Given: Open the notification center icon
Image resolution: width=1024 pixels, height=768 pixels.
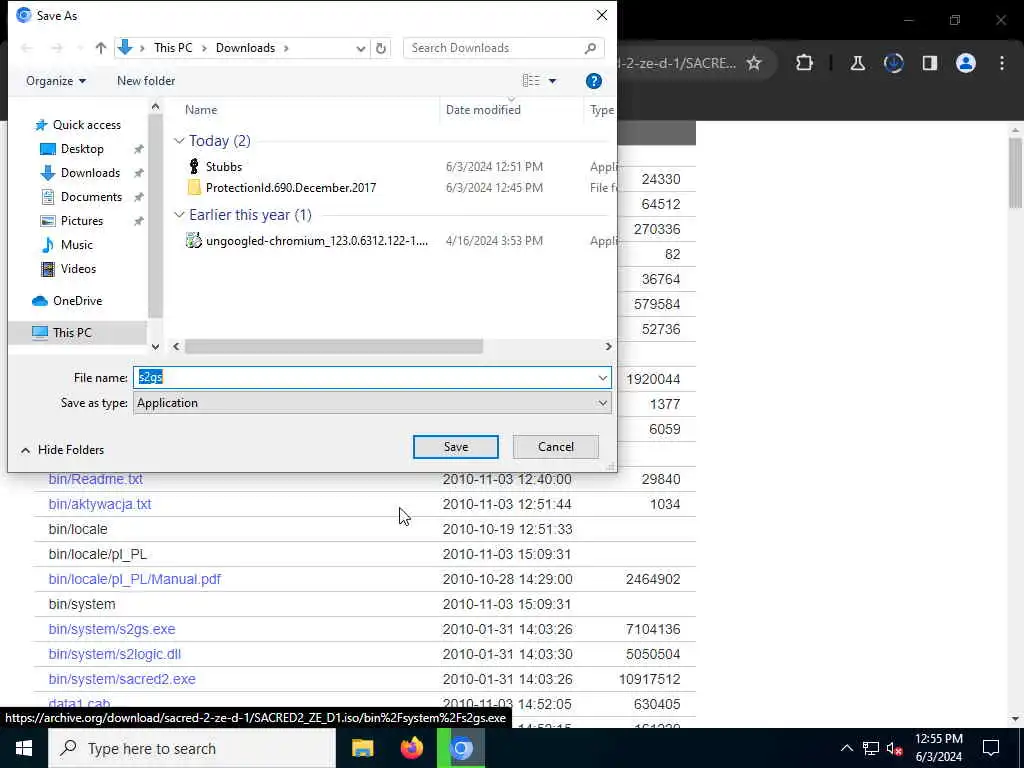Looking at the screenshot, I should [x=991, y=748].
